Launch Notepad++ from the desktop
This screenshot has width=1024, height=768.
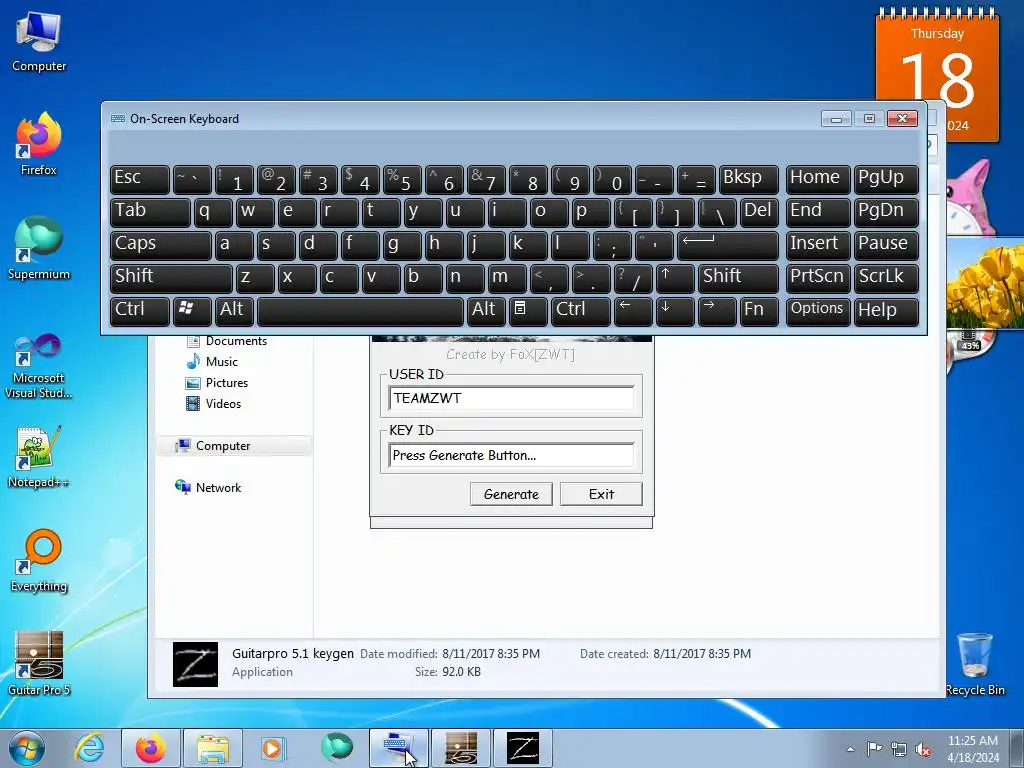[39, 457]
